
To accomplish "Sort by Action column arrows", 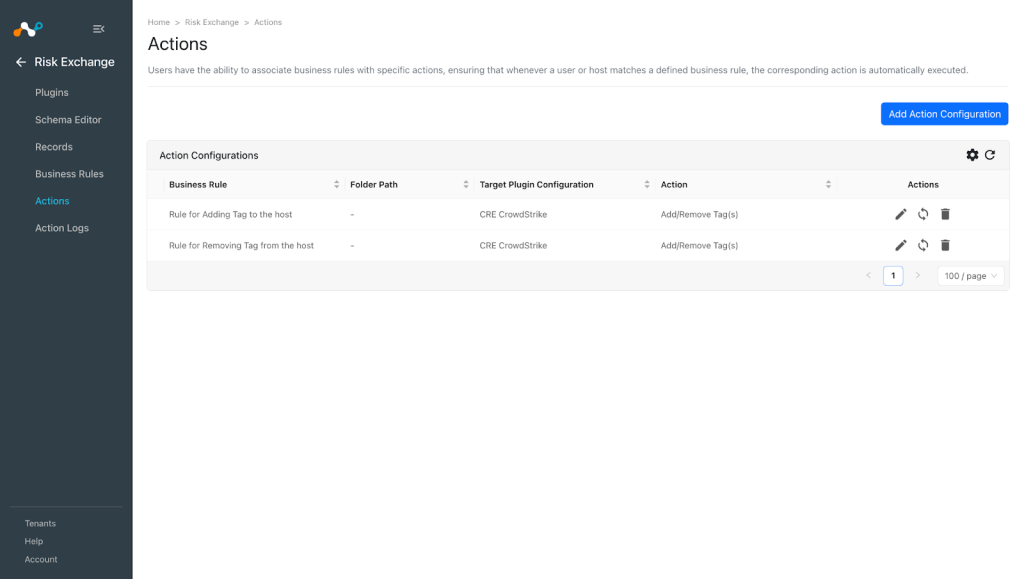I will tap(828, 185).
